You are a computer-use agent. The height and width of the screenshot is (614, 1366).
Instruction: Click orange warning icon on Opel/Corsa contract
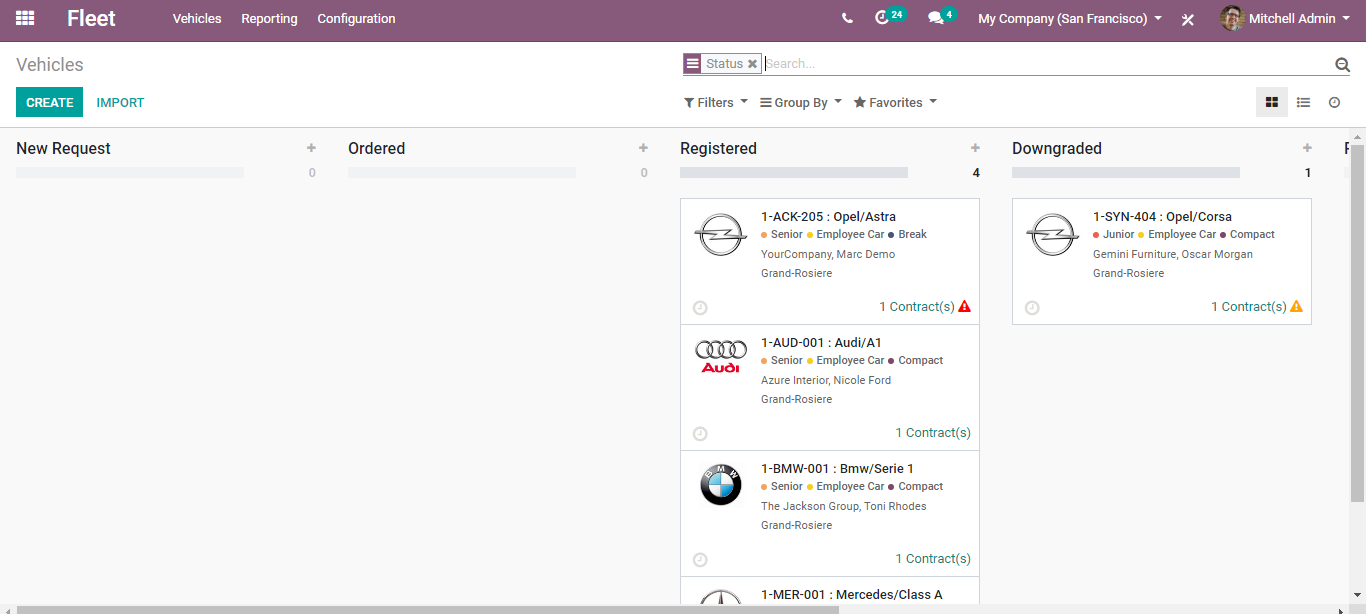pos(1296,306)
